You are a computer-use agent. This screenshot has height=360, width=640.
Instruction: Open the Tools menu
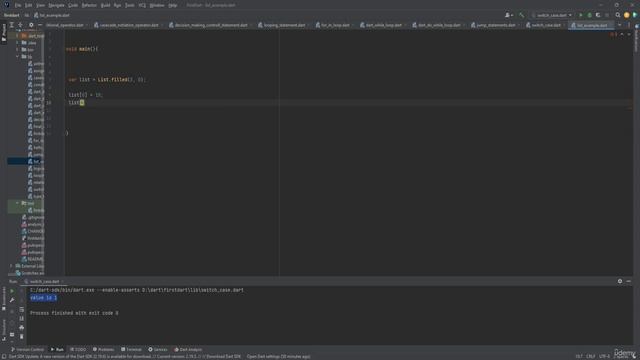tap(130, 5)
